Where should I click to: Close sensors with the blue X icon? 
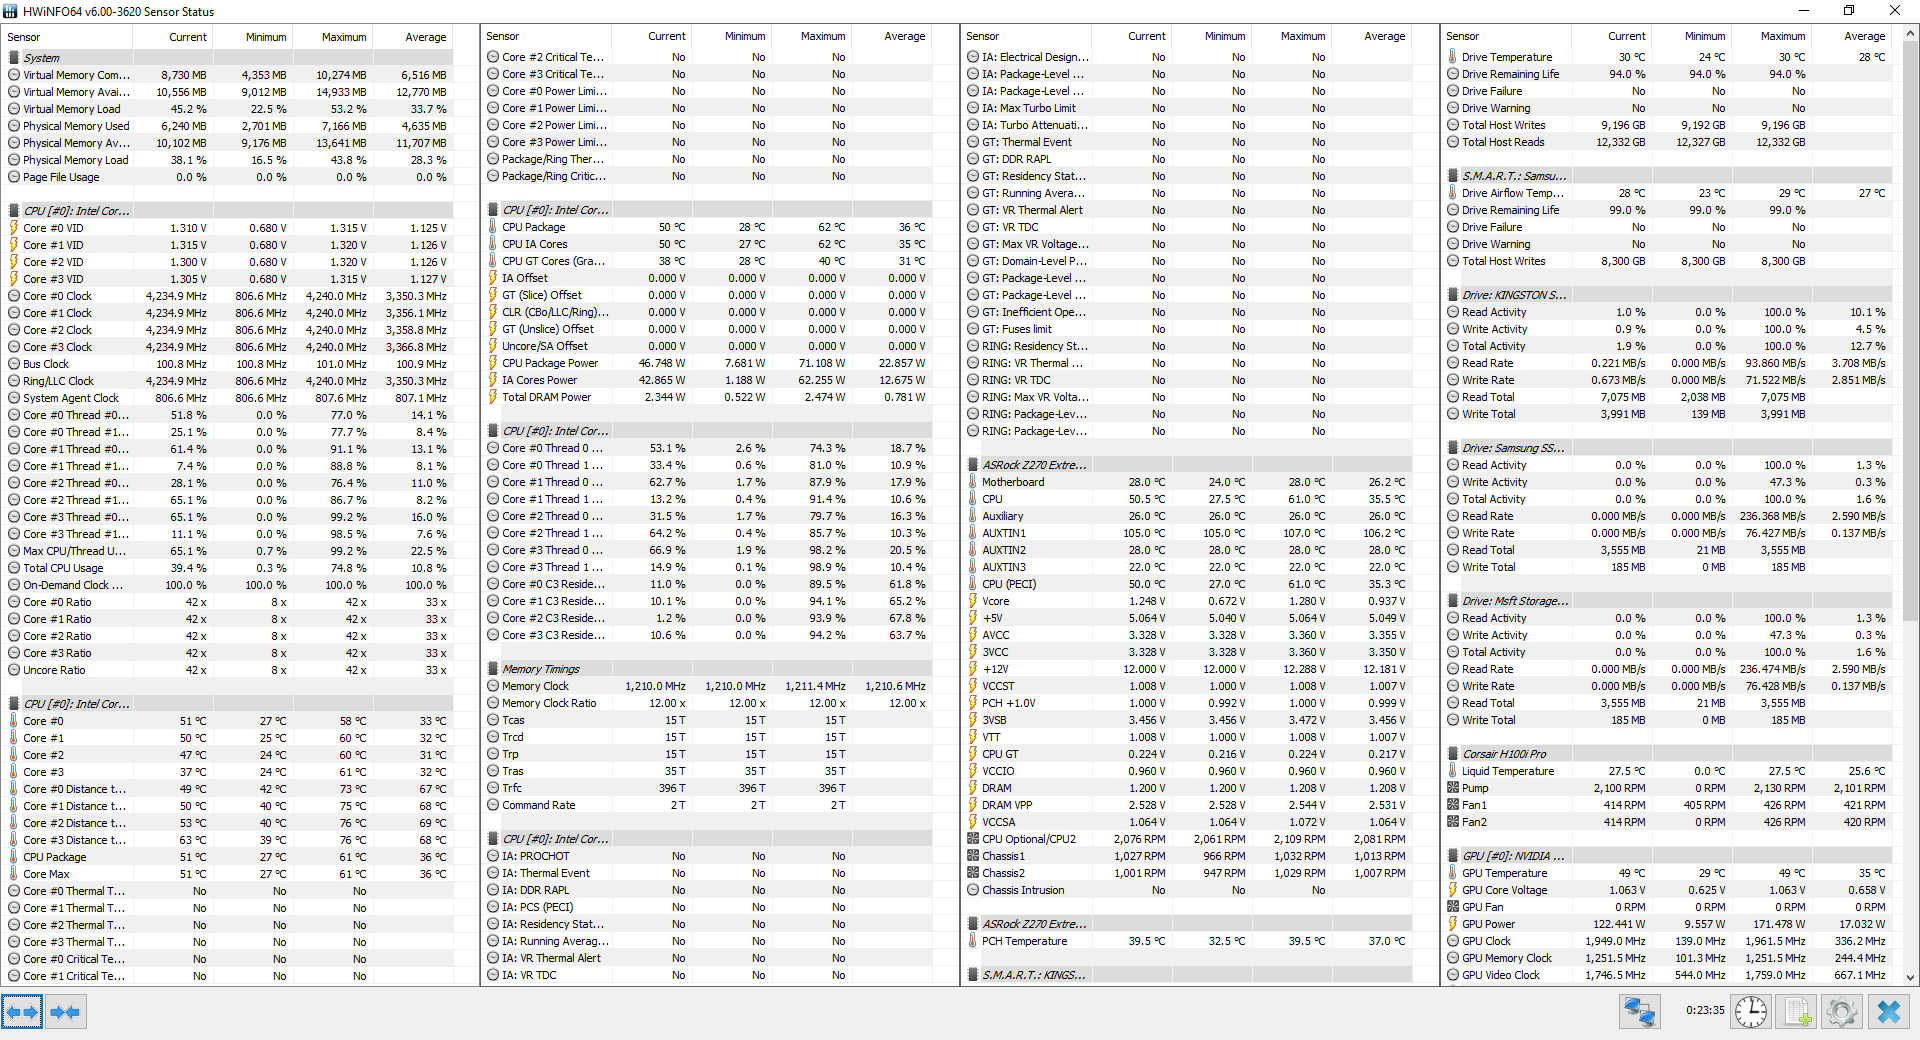point(1888,1012)
